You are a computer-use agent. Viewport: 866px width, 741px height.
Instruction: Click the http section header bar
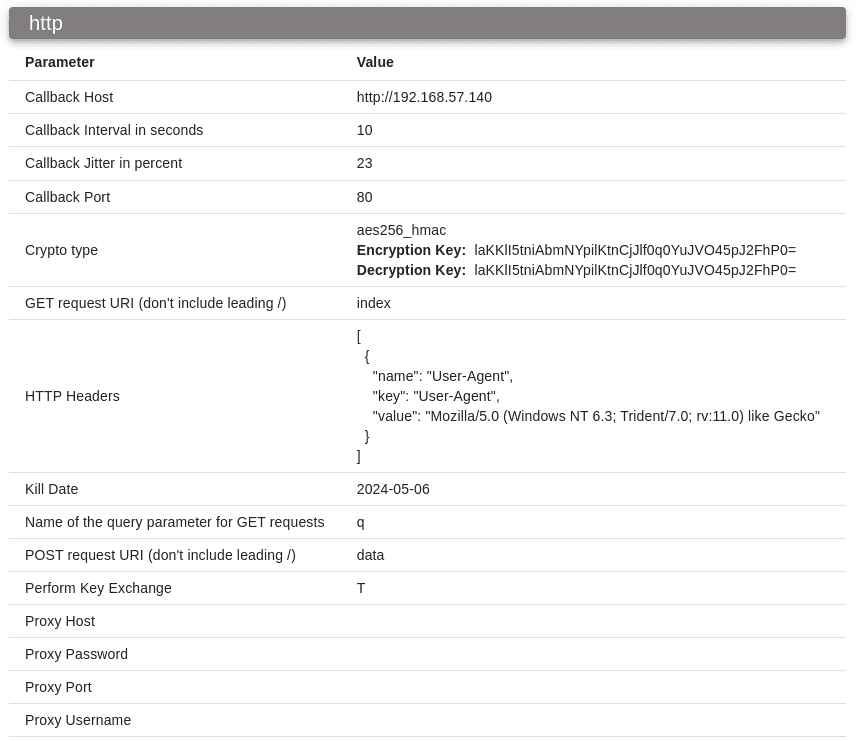point(427,23)
